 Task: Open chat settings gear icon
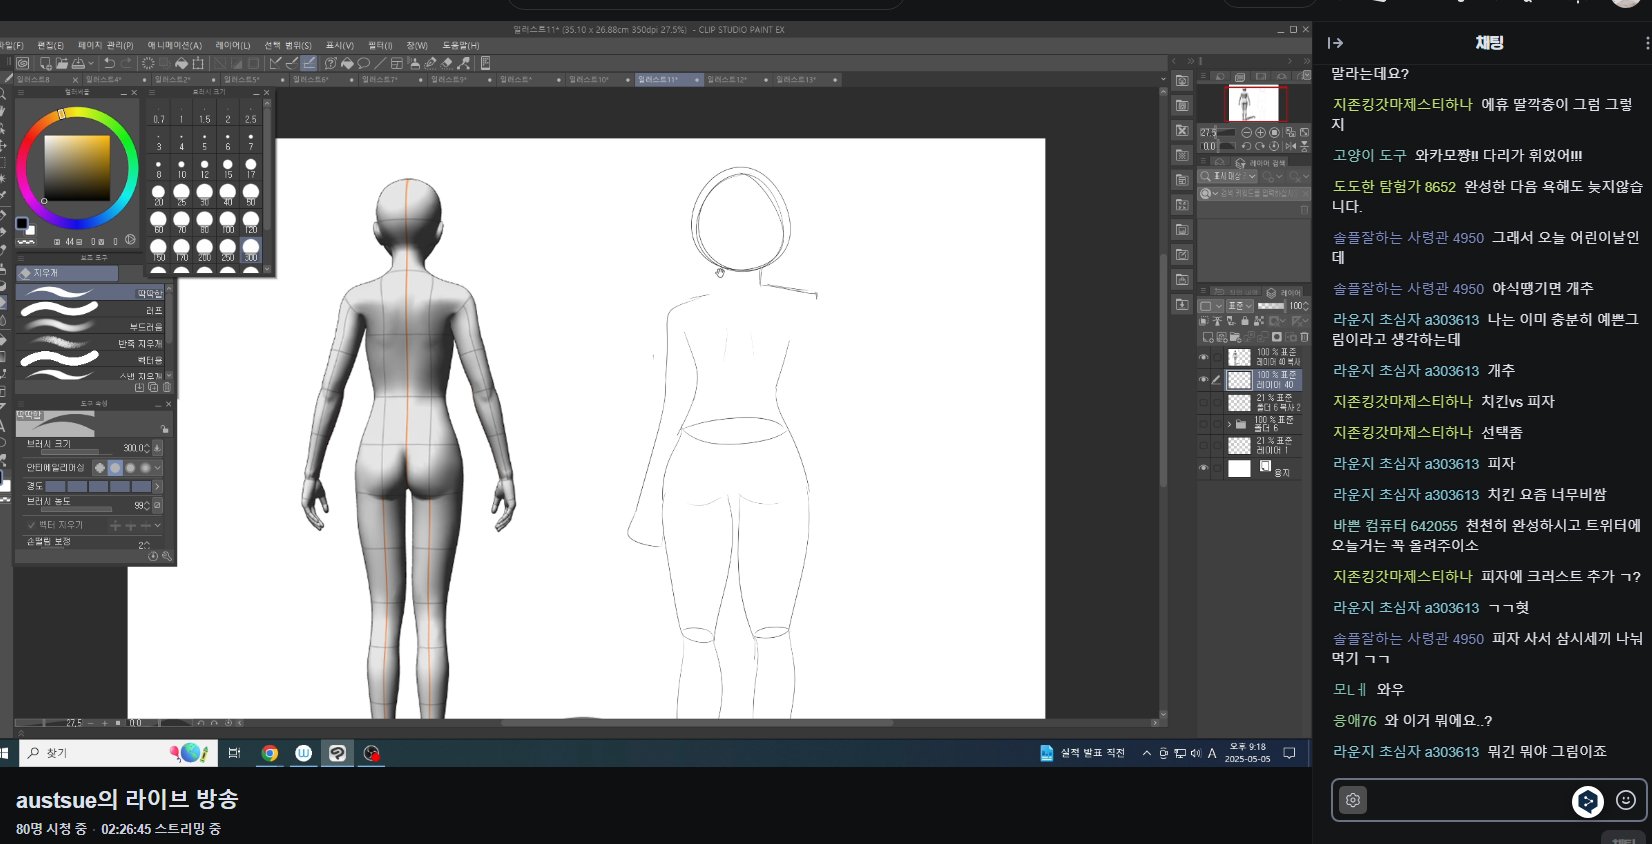click(x=1353, y=800)
